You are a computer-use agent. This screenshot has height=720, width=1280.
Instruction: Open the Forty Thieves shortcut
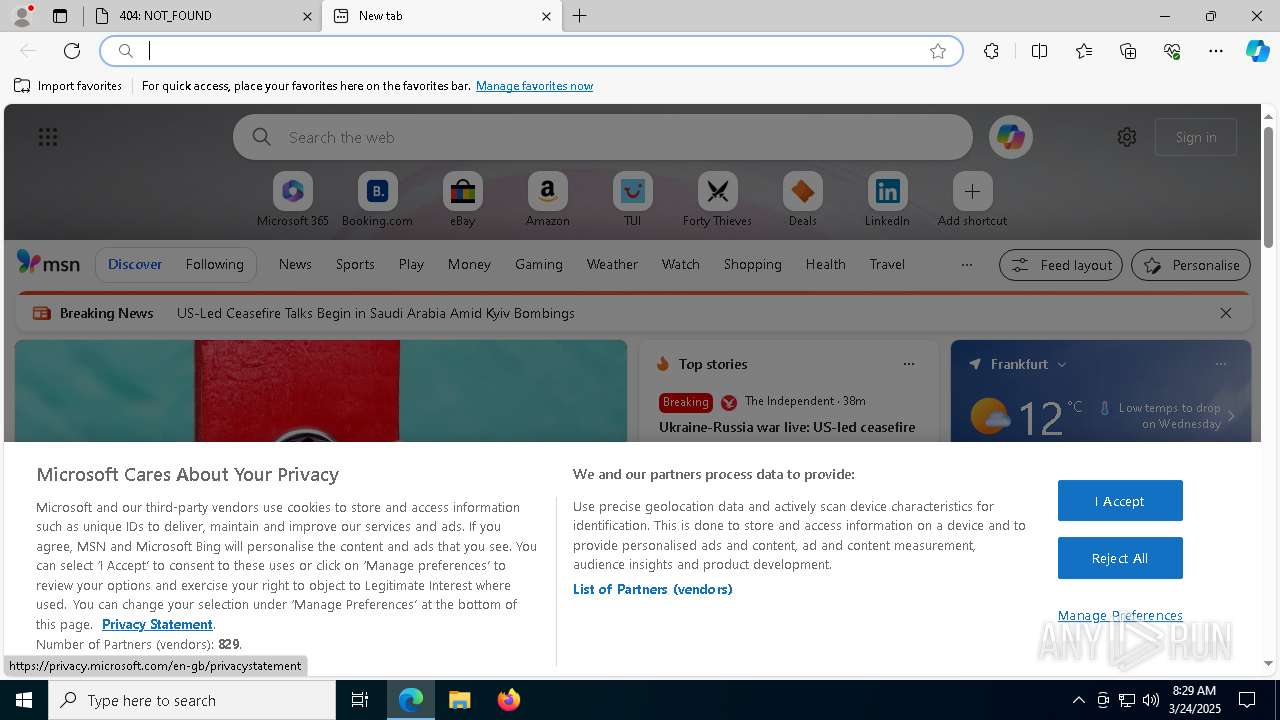(717, 200)
